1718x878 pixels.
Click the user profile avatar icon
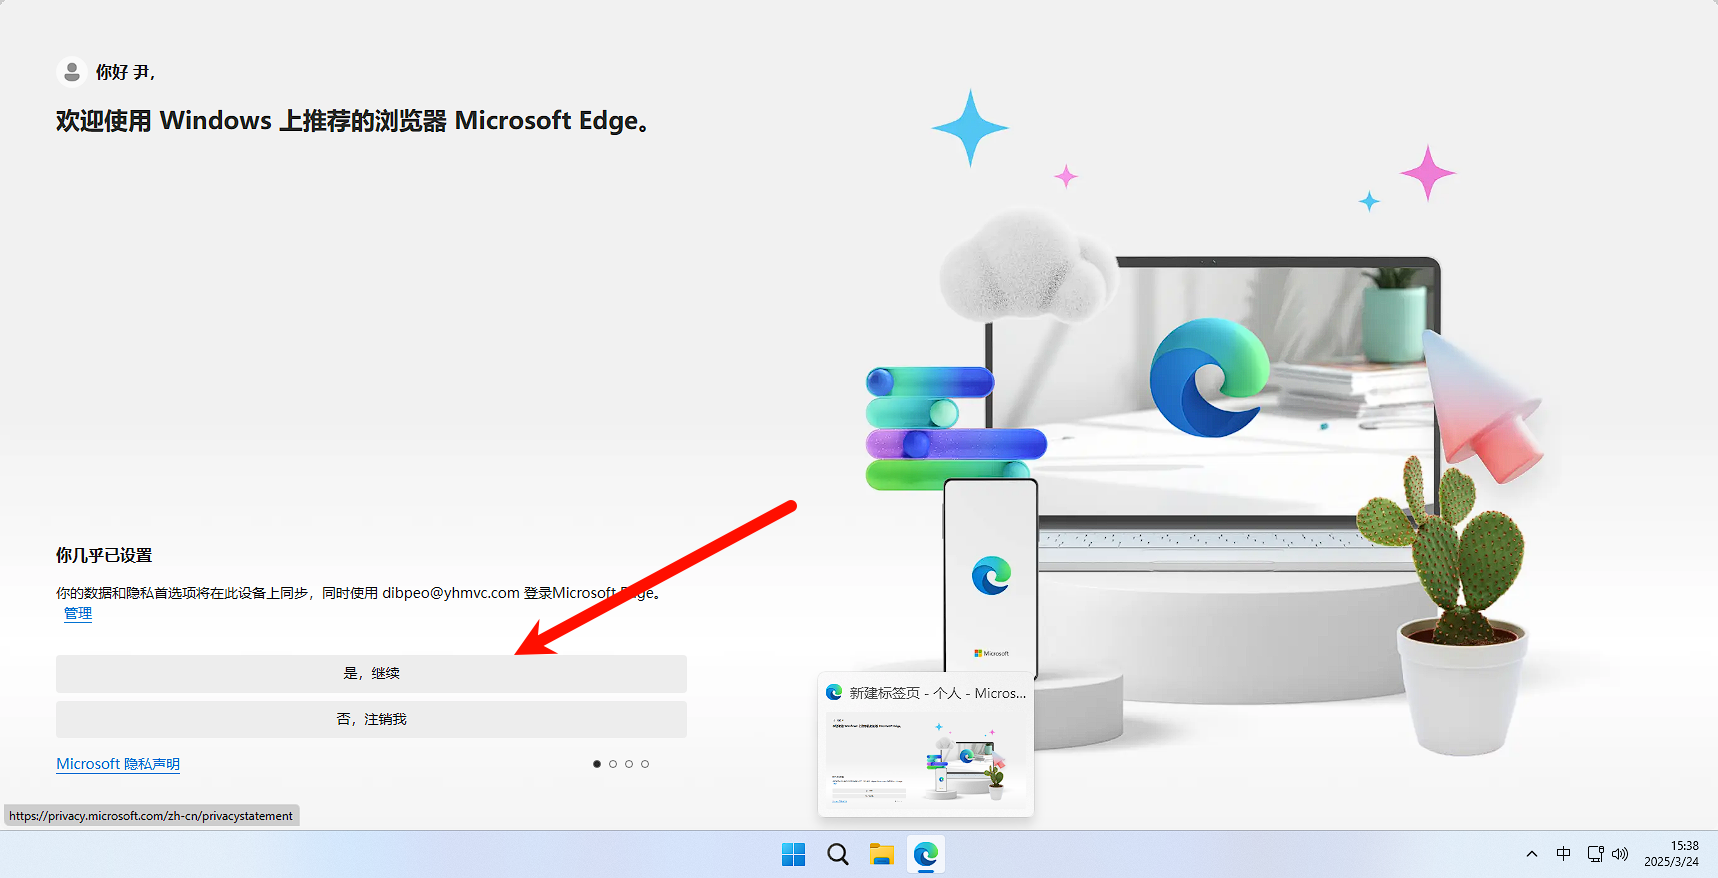click(x=72, y=72)
